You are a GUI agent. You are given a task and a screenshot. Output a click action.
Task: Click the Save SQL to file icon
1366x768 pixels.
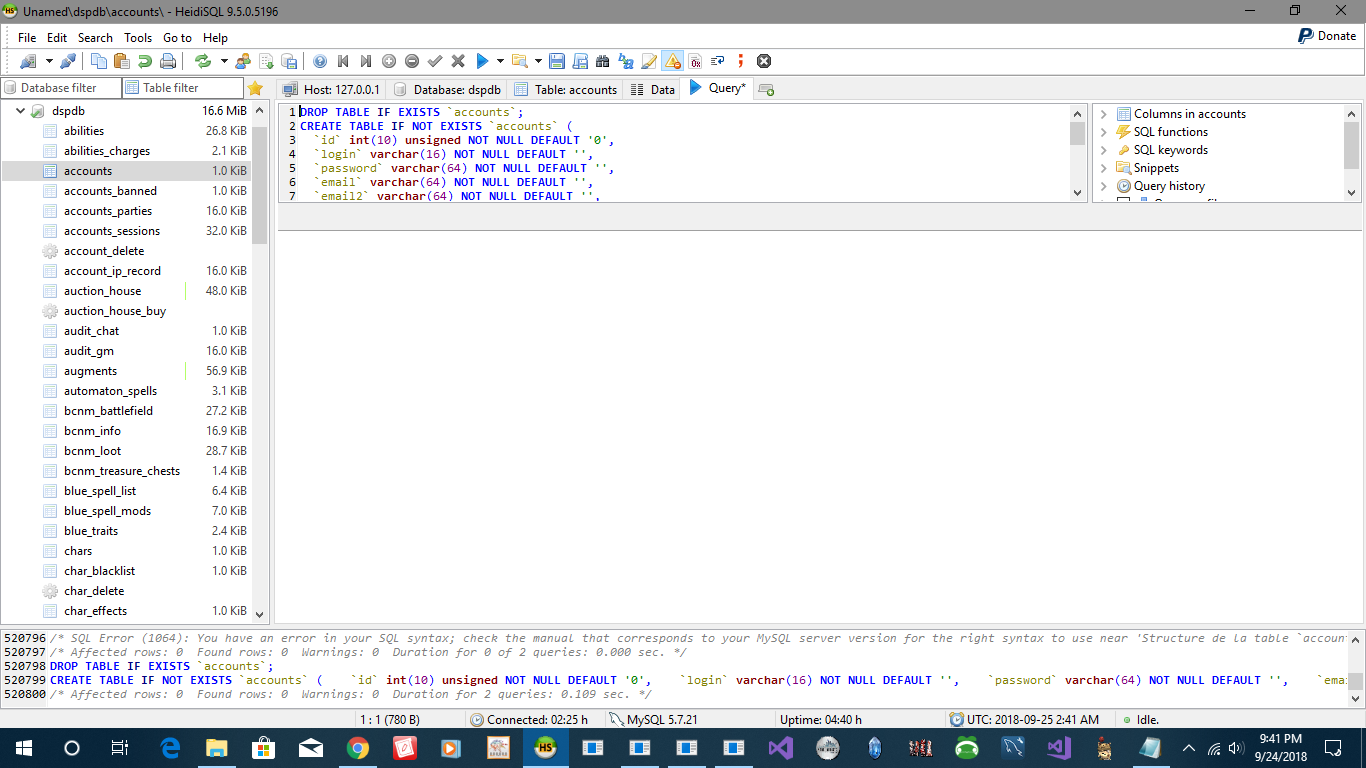coord(557,61)
